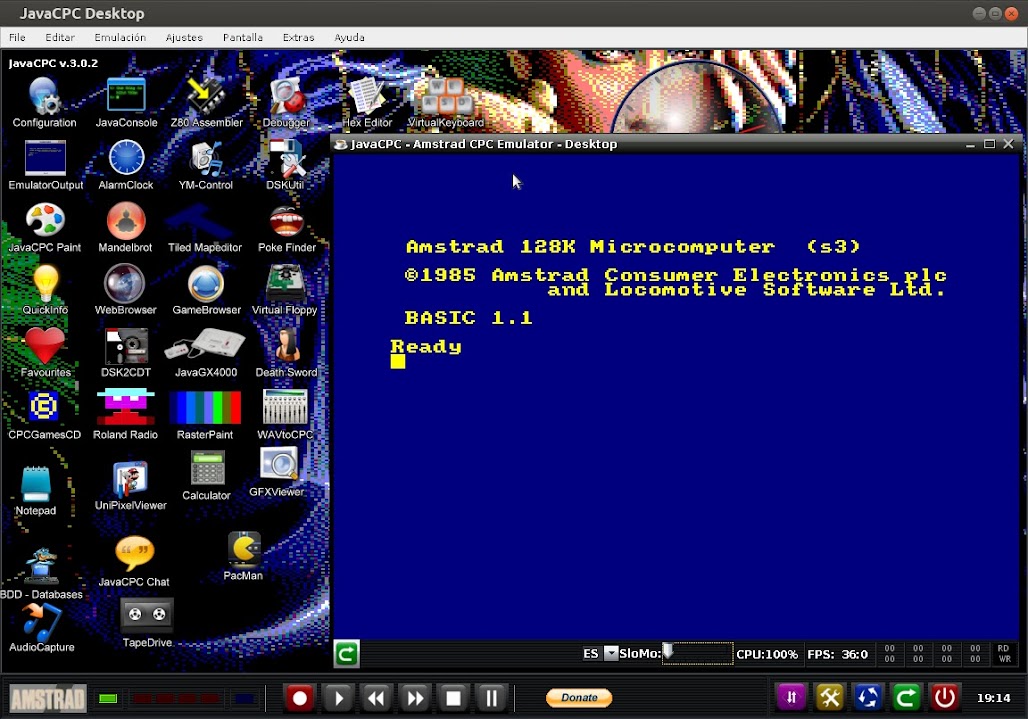Open the Emulación menu
The height and width of the screenshot is (719, 1028).
120,37
